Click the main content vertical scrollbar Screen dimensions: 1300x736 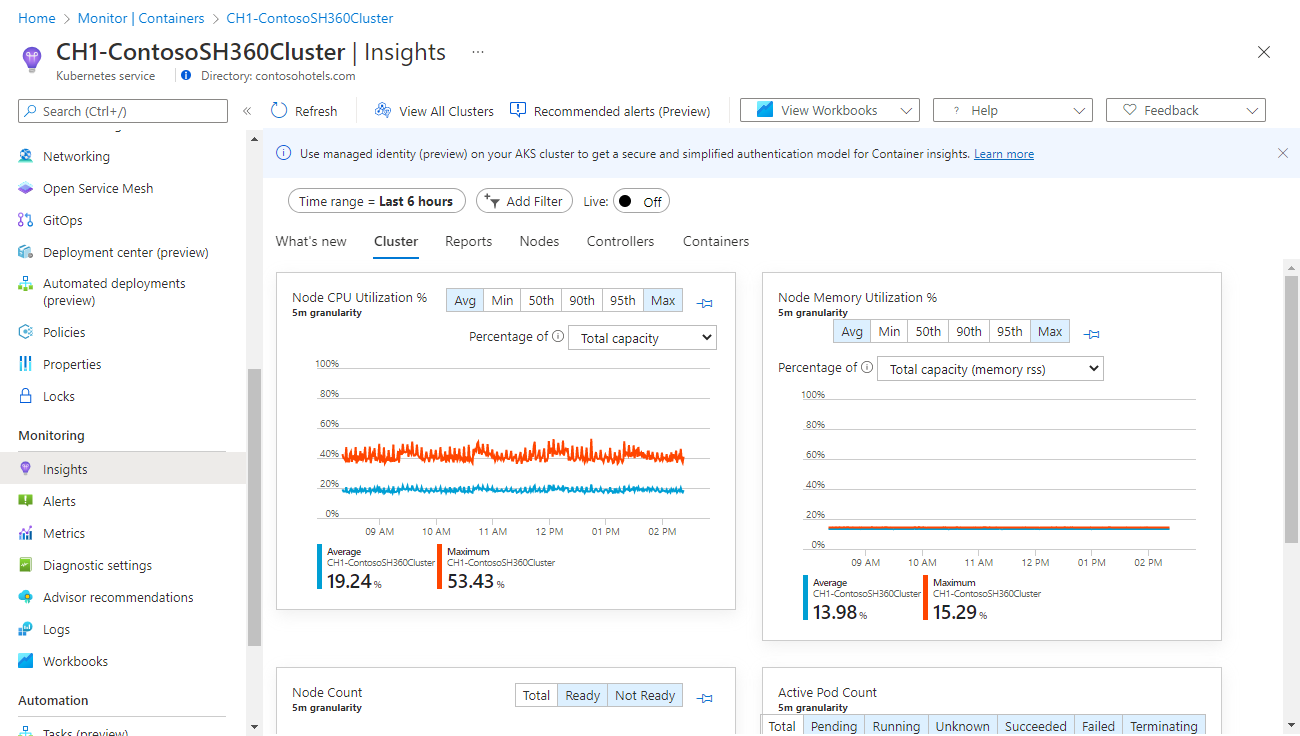tap(1291, 410)
